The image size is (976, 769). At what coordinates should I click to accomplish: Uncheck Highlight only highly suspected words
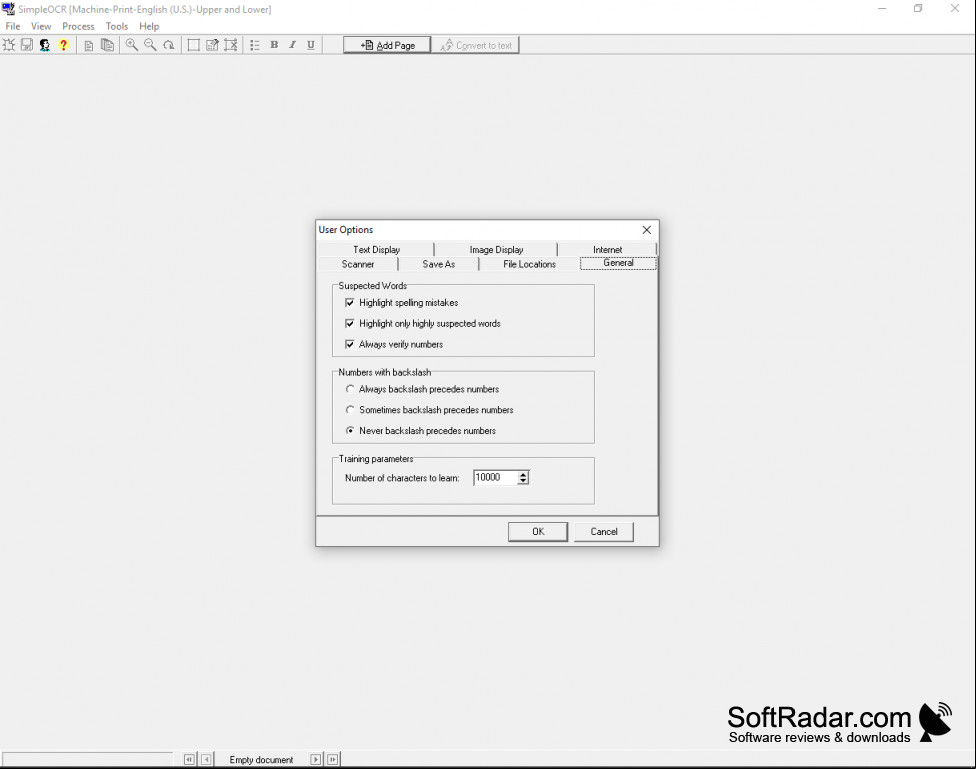click(350, 323)
